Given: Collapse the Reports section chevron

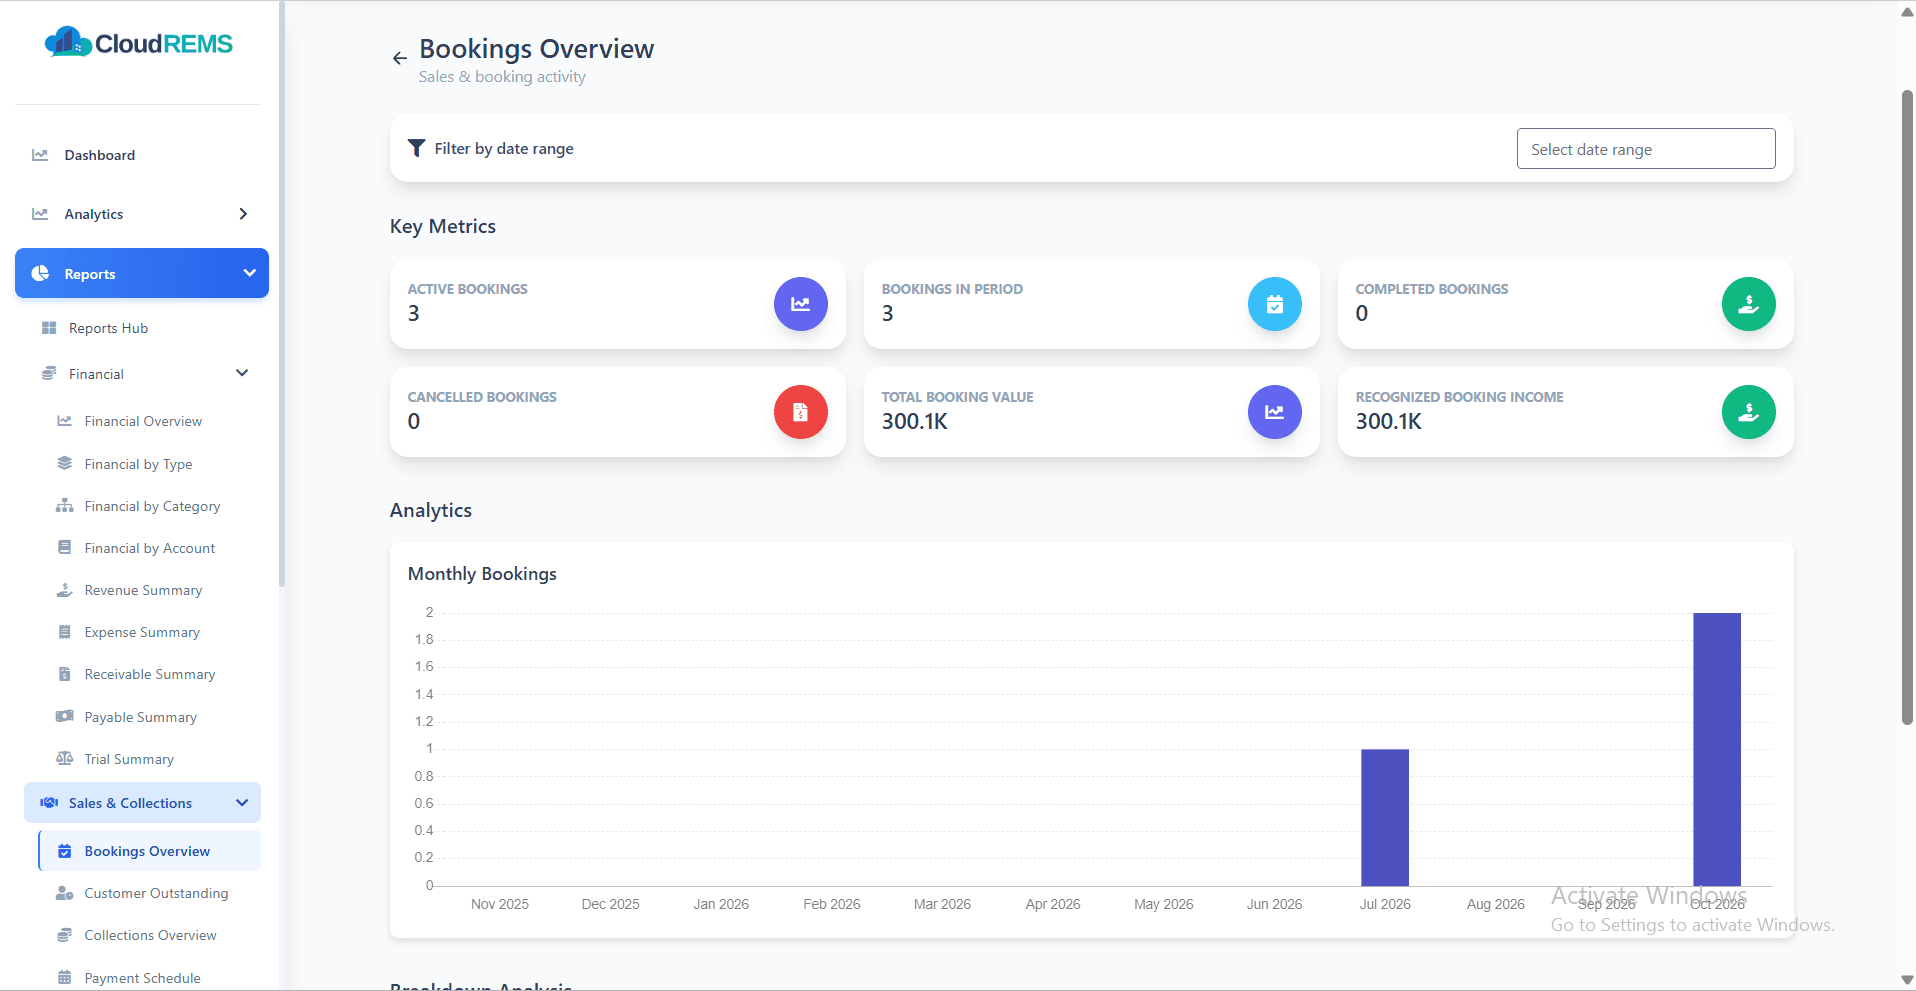Looking at the screenshot, I should (249, 273).
